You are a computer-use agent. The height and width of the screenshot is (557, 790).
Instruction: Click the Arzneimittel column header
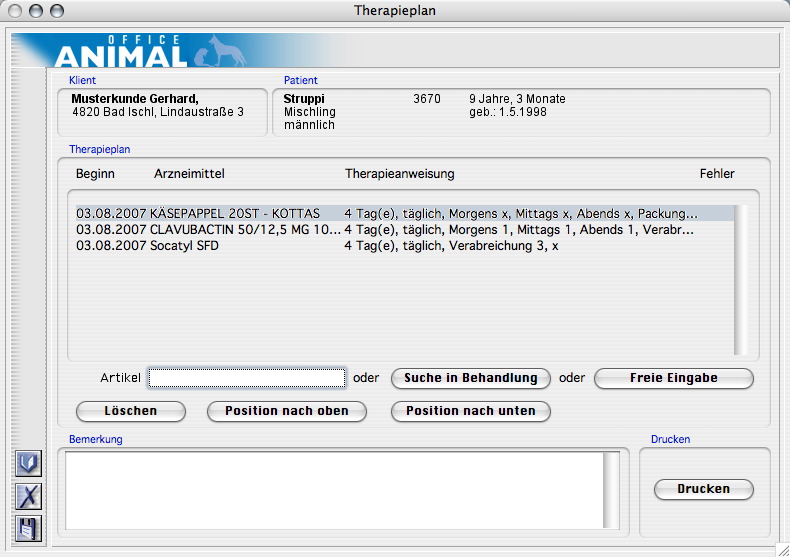(x=189, y=174)
